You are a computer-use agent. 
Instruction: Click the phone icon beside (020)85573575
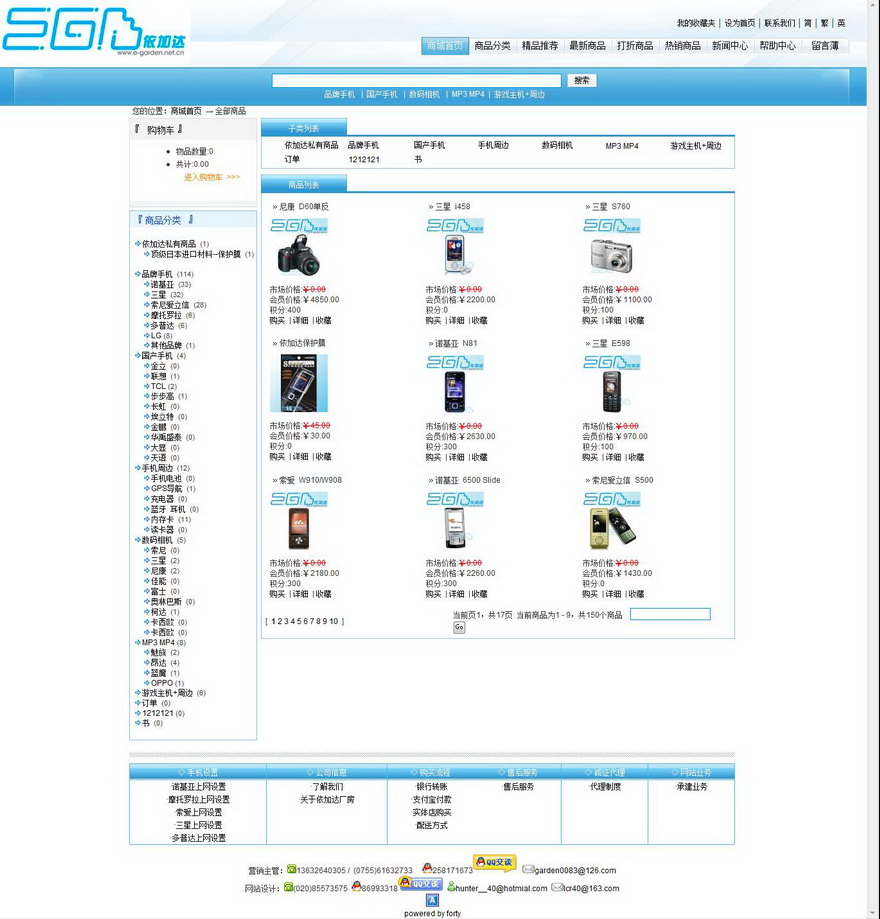coord(288,887)
